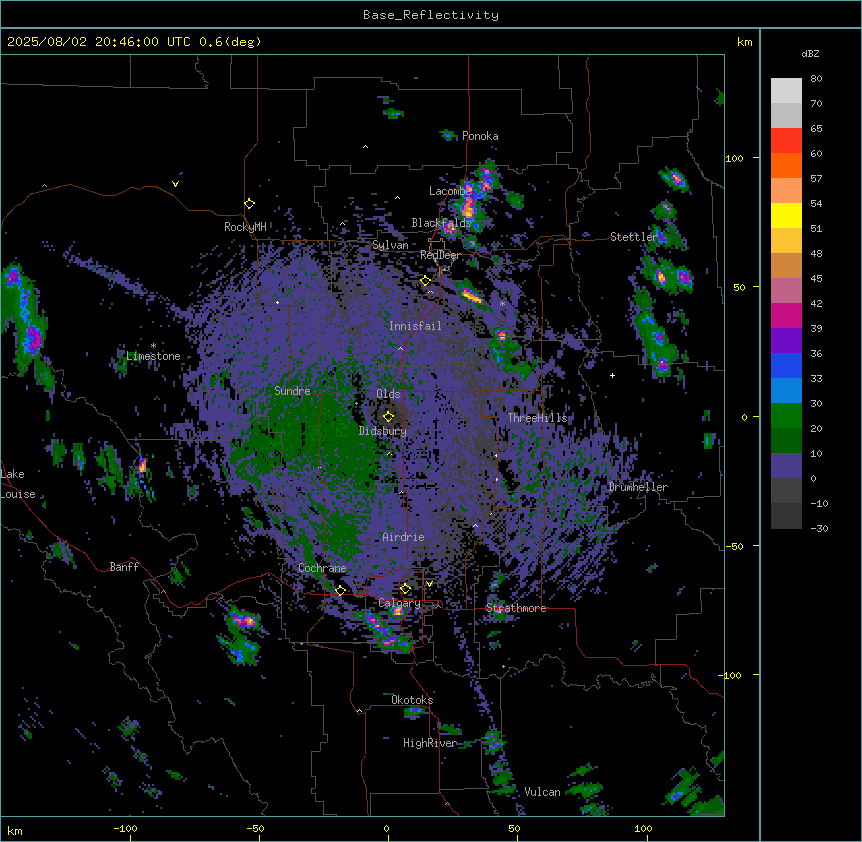The width and height of the screenshot is (862, 842).
Task: Click the Olds town label
Action: [x=388, y=394]
